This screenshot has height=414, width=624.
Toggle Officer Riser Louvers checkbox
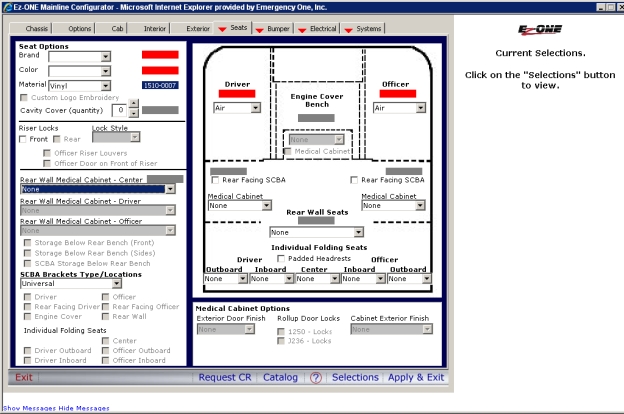[x=47, y=153]
